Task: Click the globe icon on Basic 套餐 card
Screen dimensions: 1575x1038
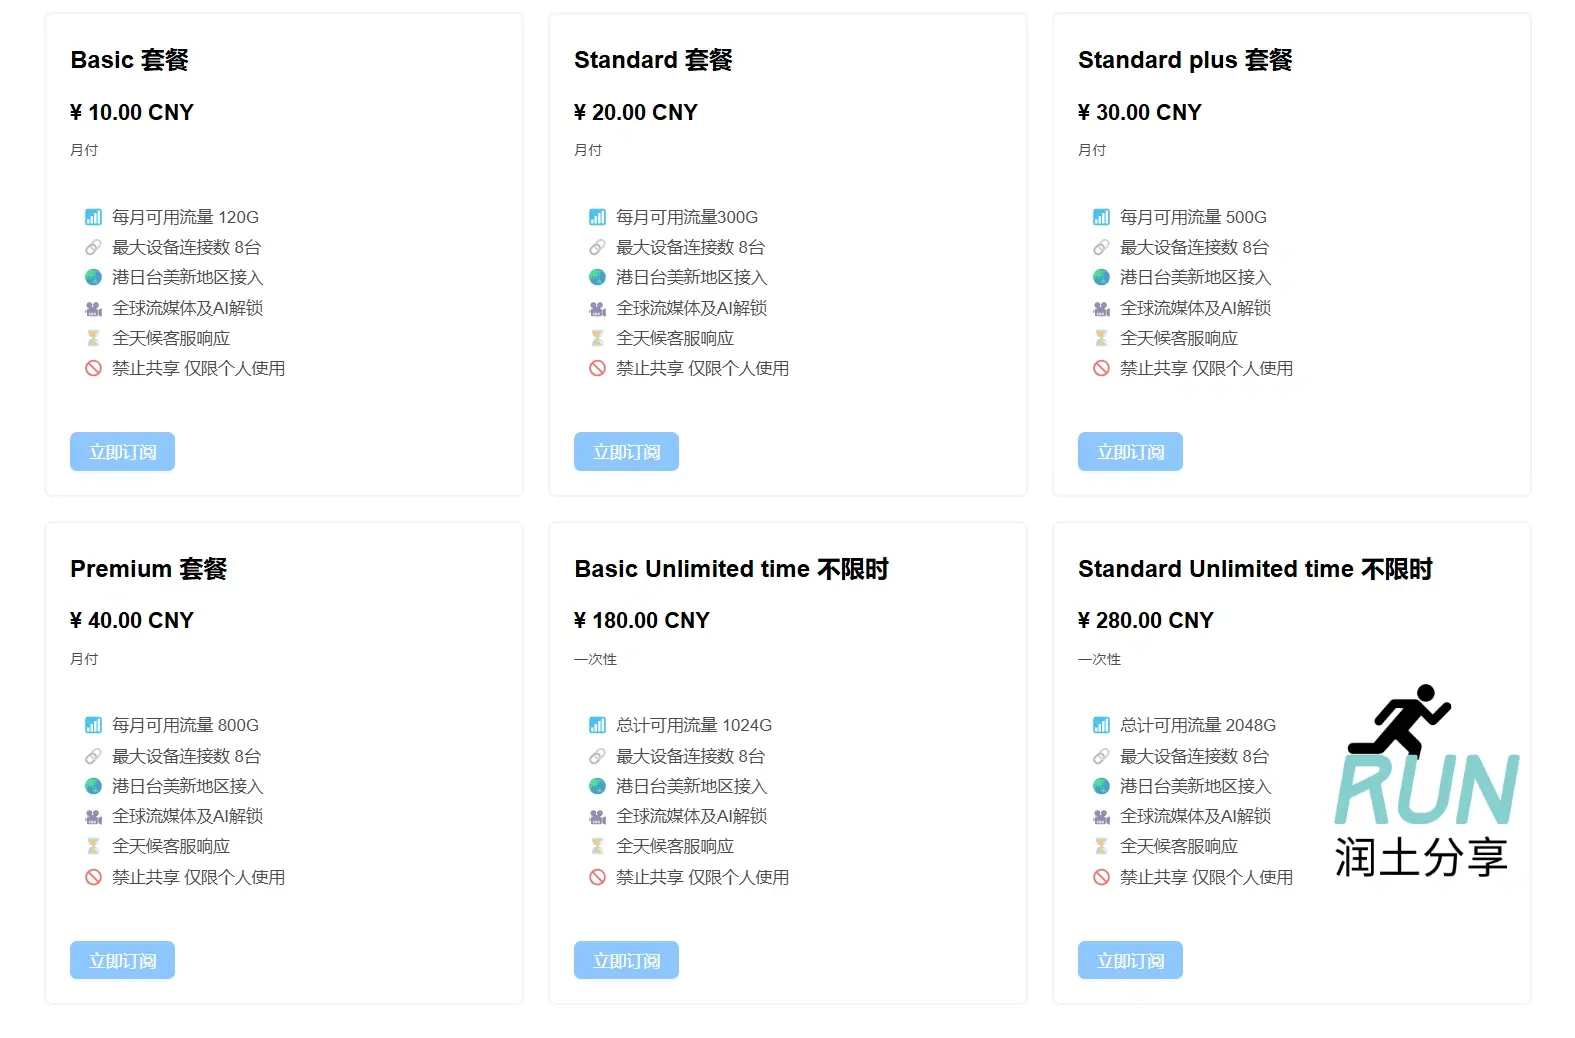Action: (93, 277)
